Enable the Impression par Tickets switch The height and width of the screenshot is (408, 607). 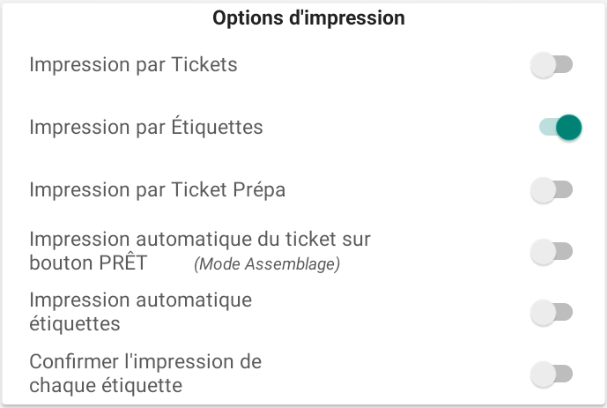pos(551,66)
